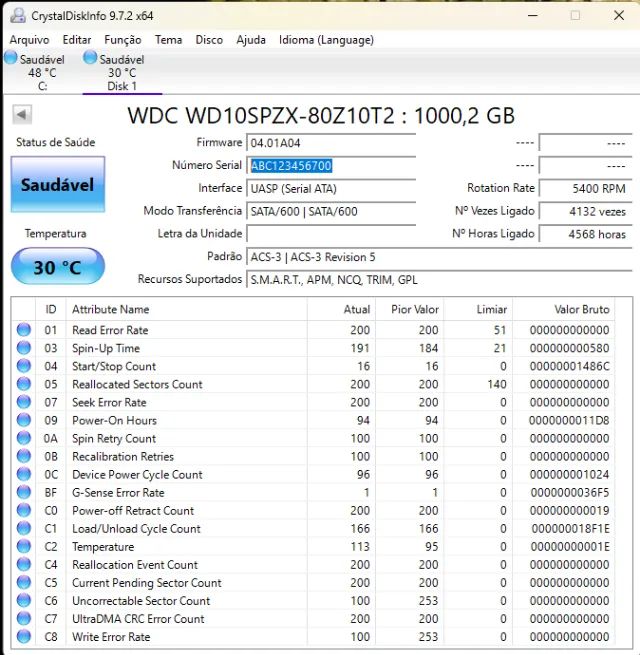Click the status orb for Current Pending Sector Count

[x=24, y=582]
